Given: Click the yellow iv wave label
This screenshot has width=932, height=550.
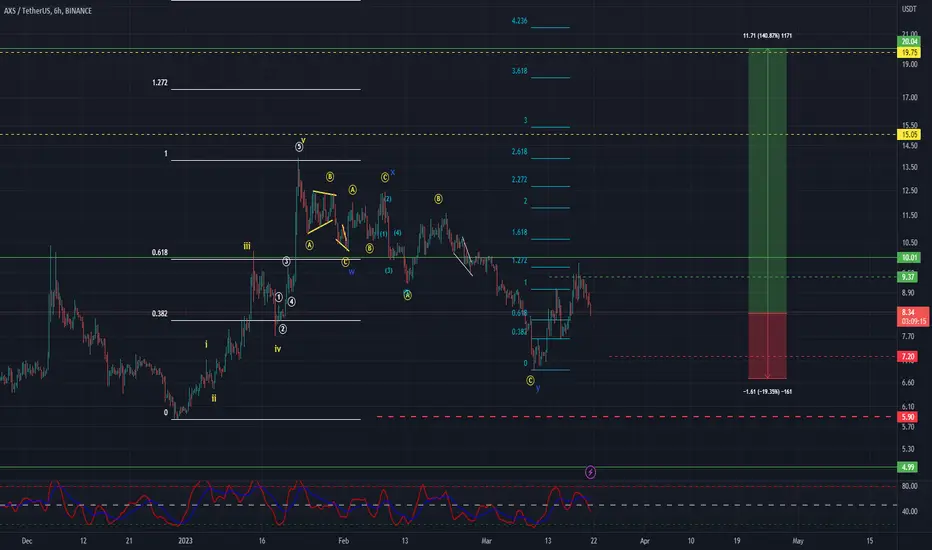Looking at the screenshot, I should click(x=278, y=349).
